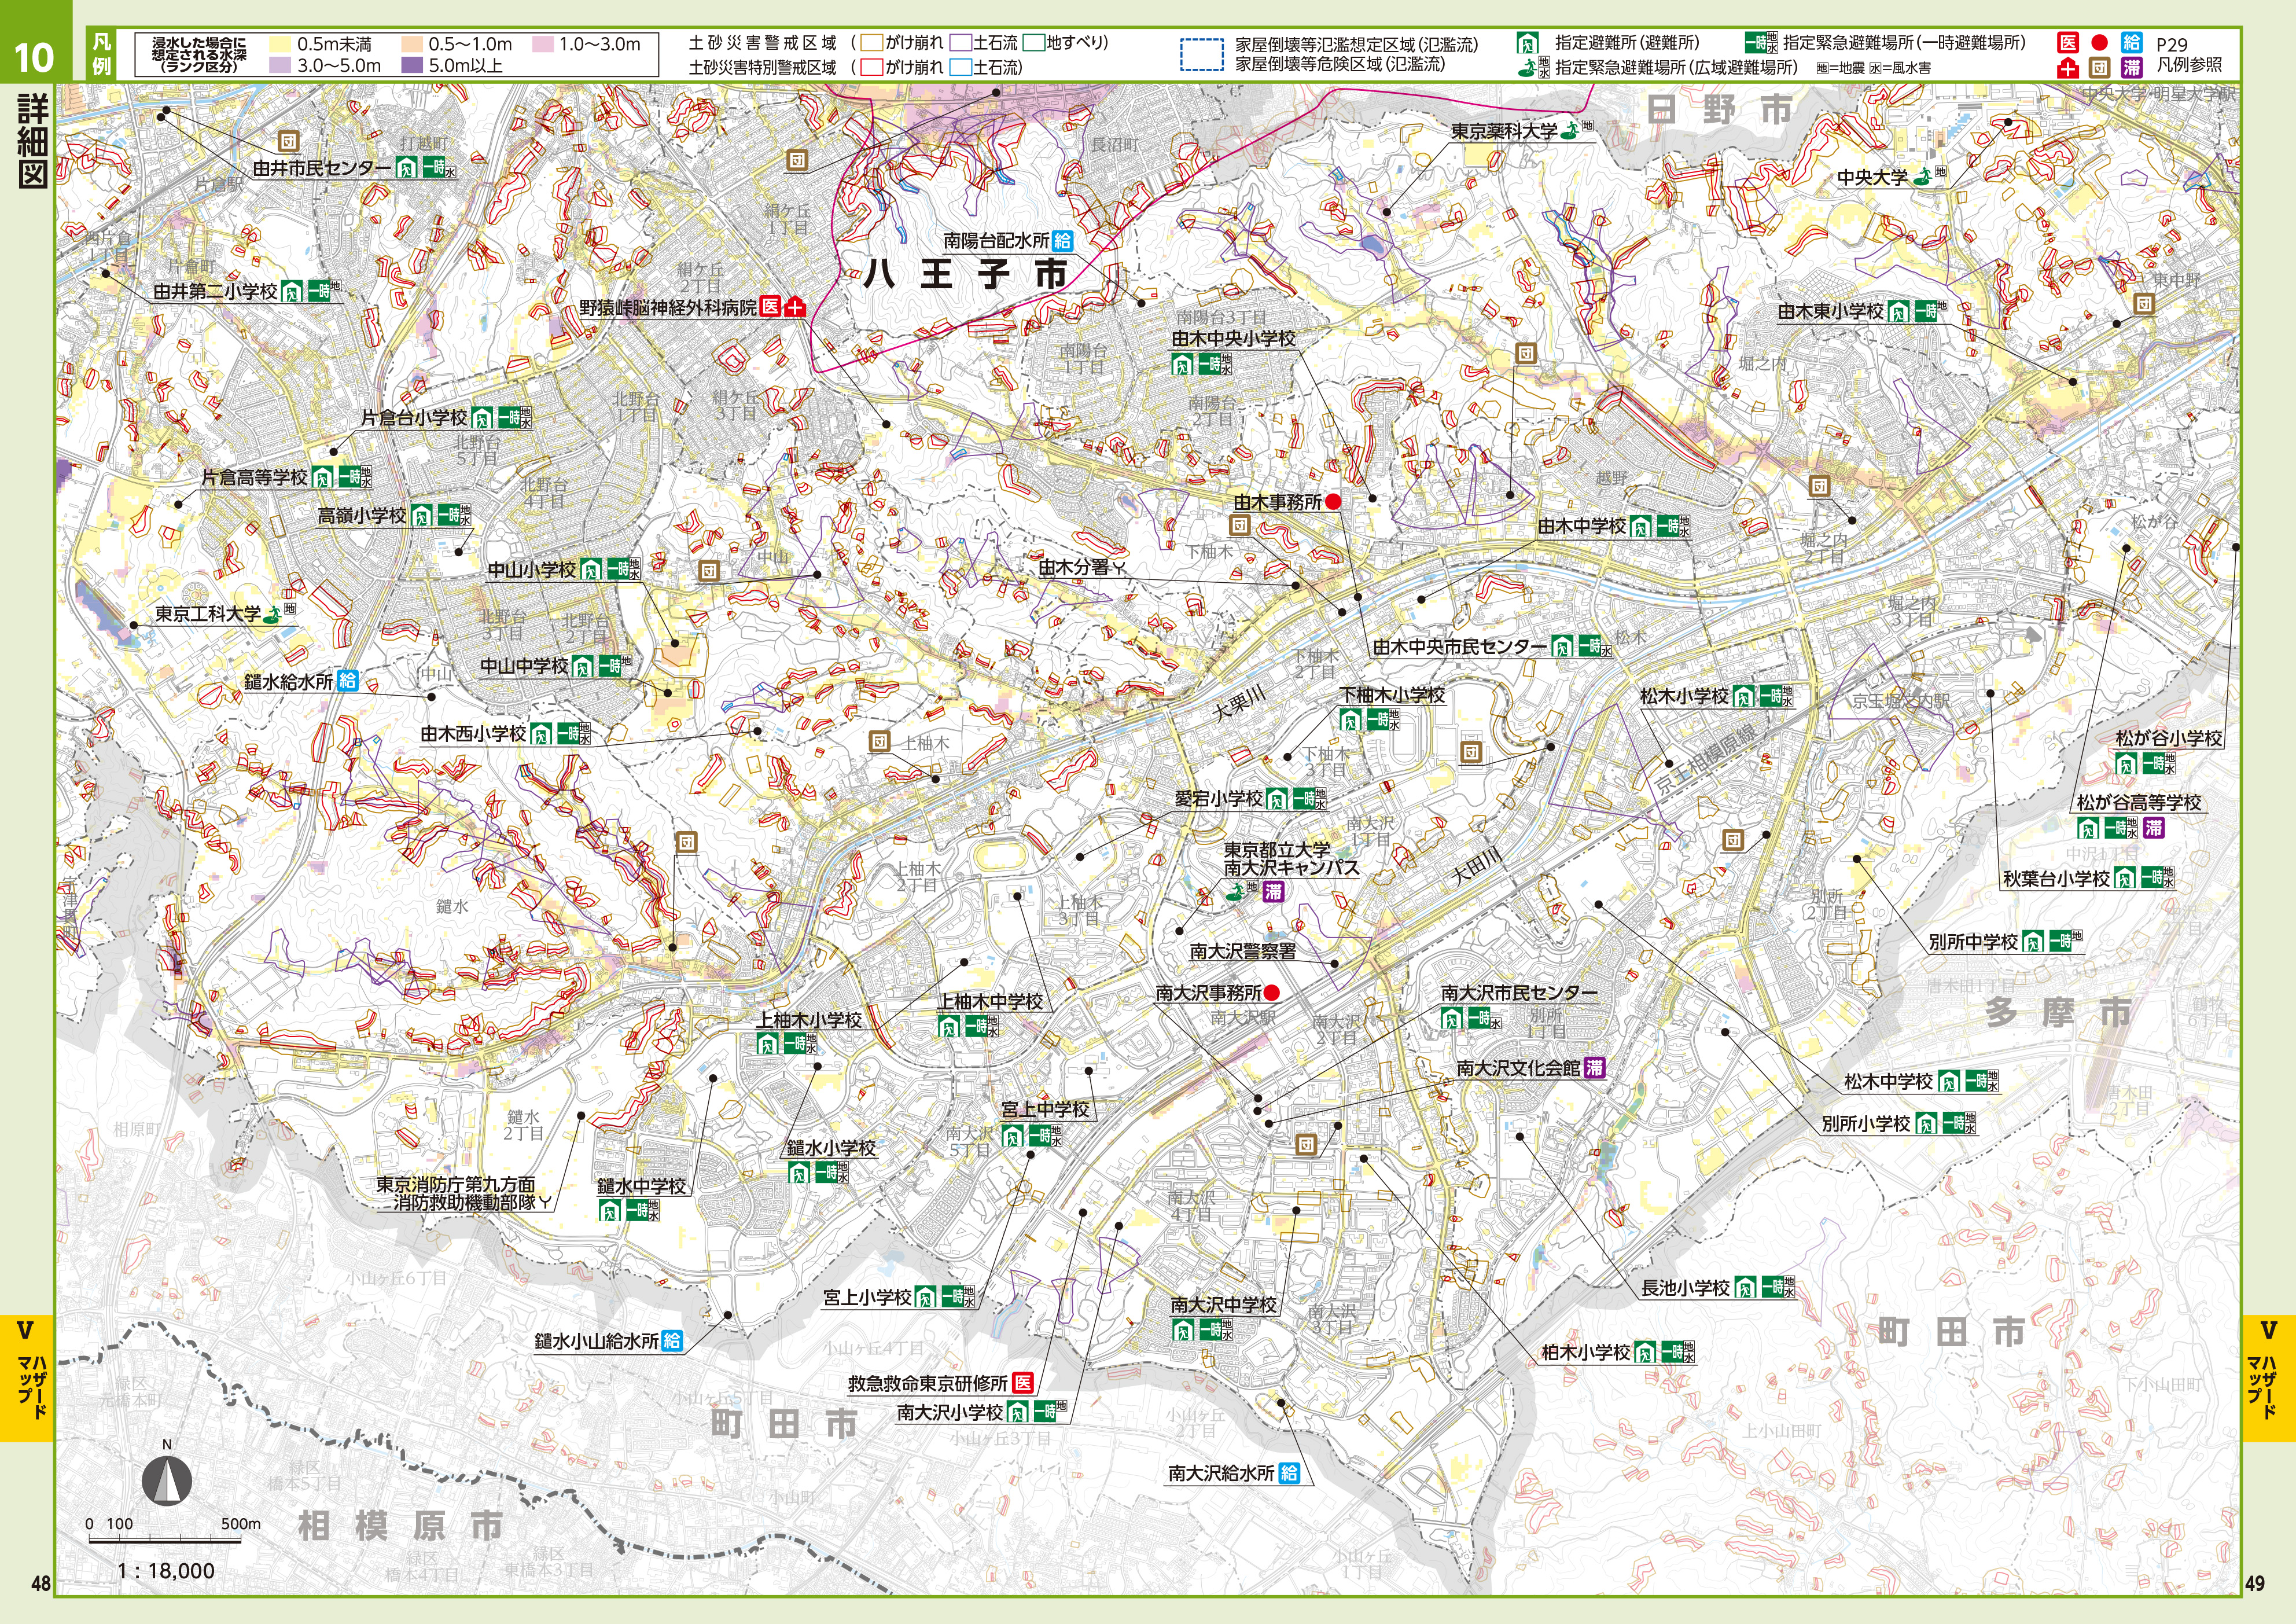2296x1624 pixels.
Task: Click the 500m scale bar label
Action: 240,1524
